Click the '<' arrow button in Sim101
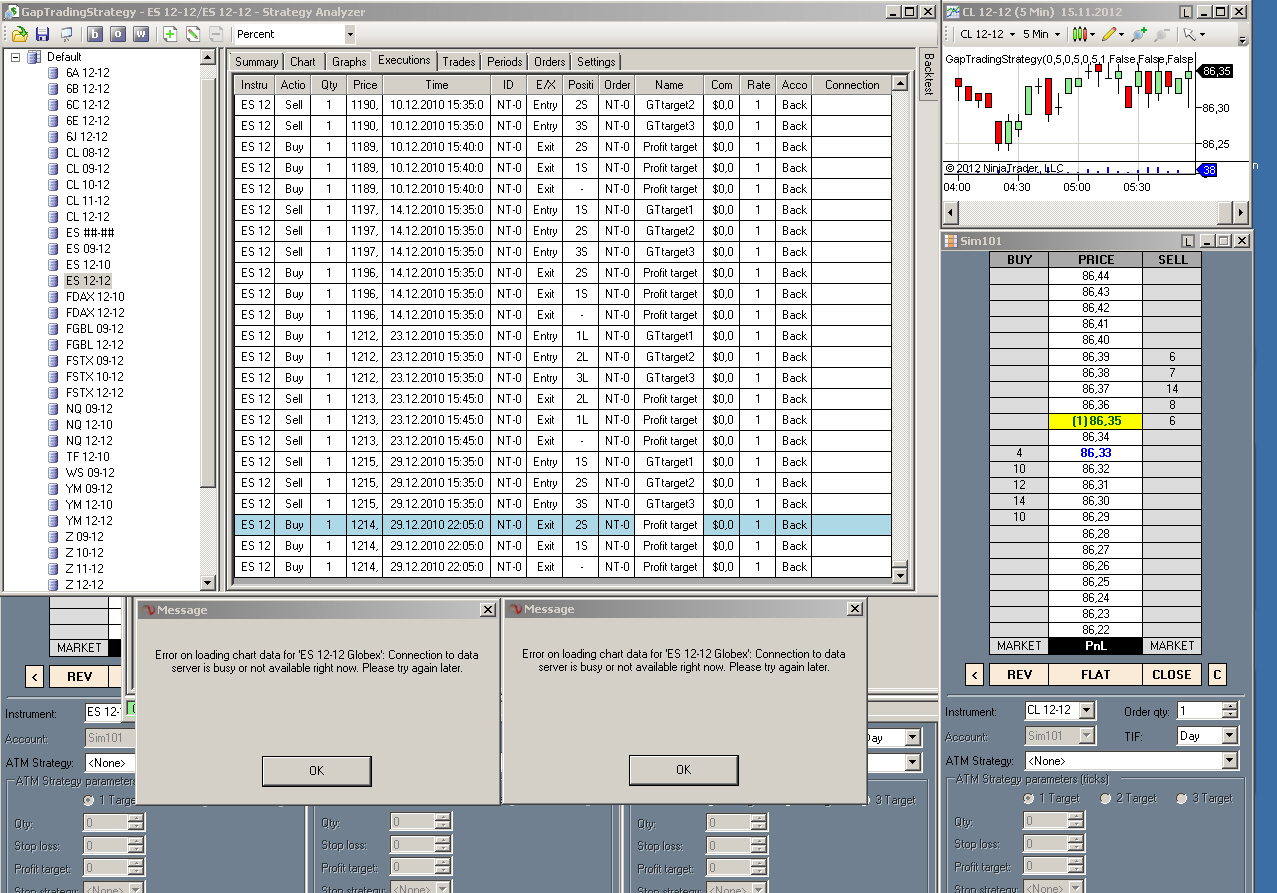The width and height of the screenshot is (1277, 893). coord(975,675)
